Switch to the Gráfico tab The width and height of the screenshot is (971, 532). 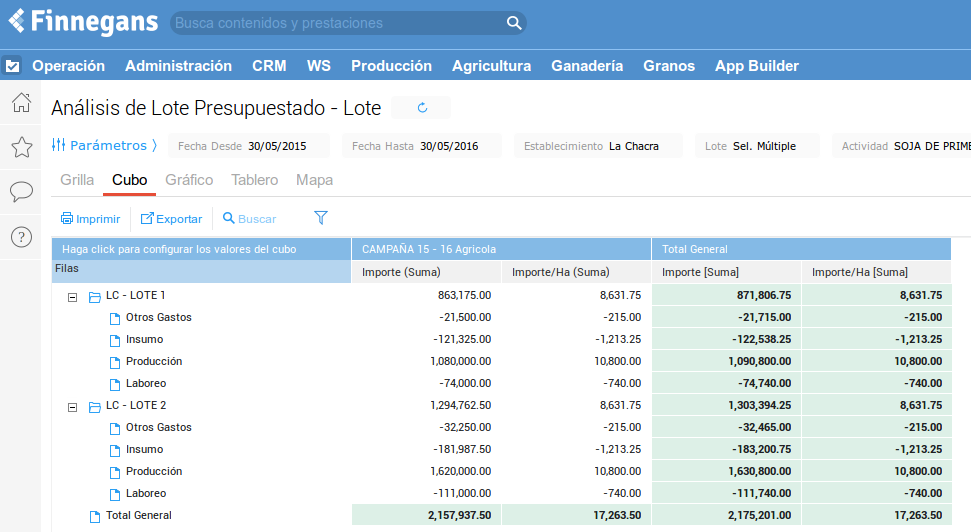pos(189,180)
